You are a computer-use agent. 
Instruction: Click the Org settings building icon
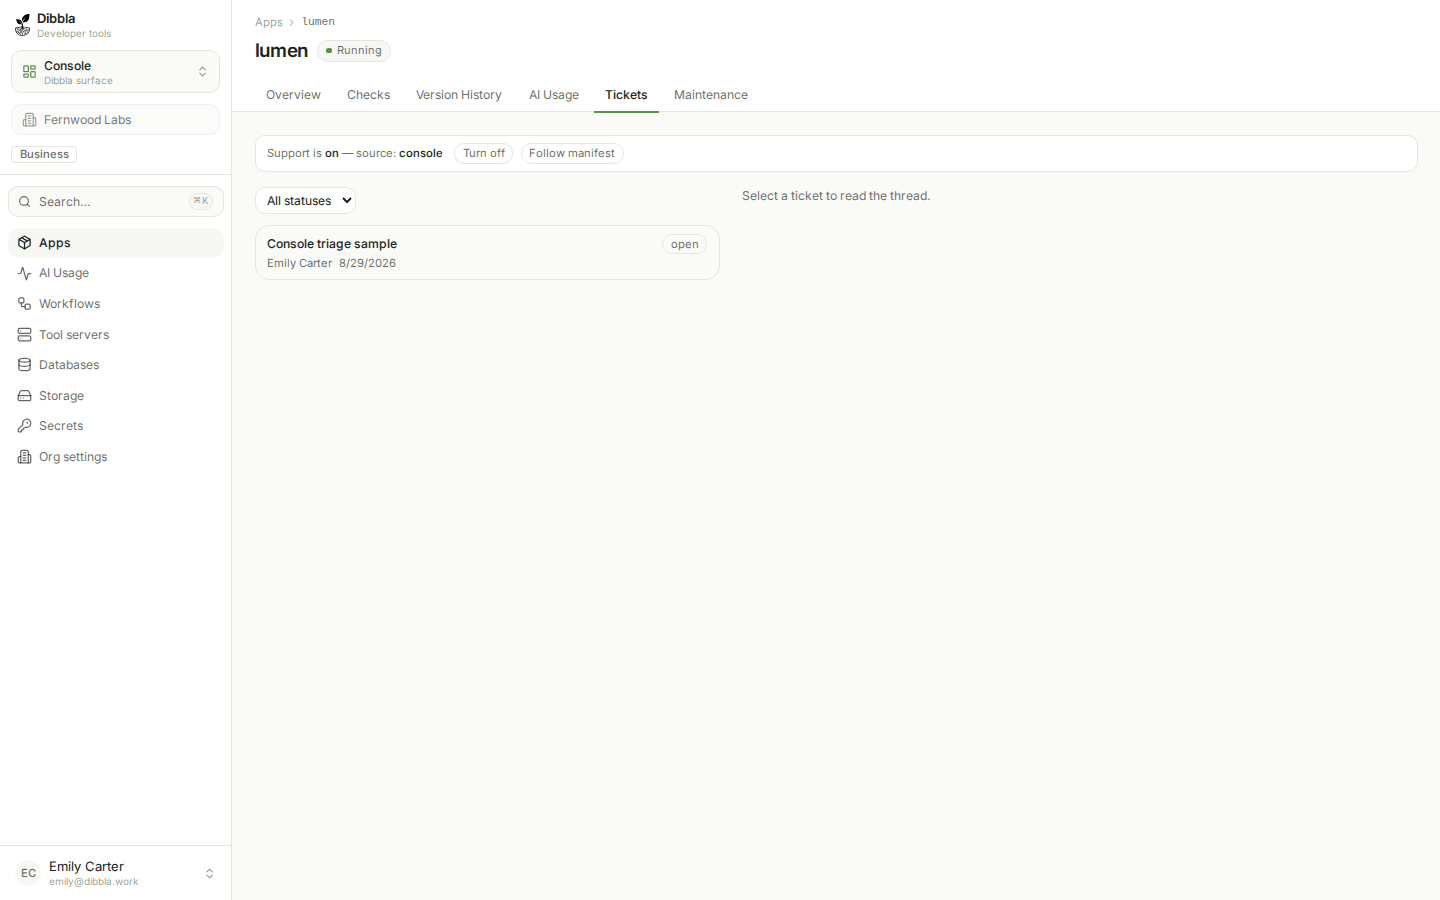point(25,457)
